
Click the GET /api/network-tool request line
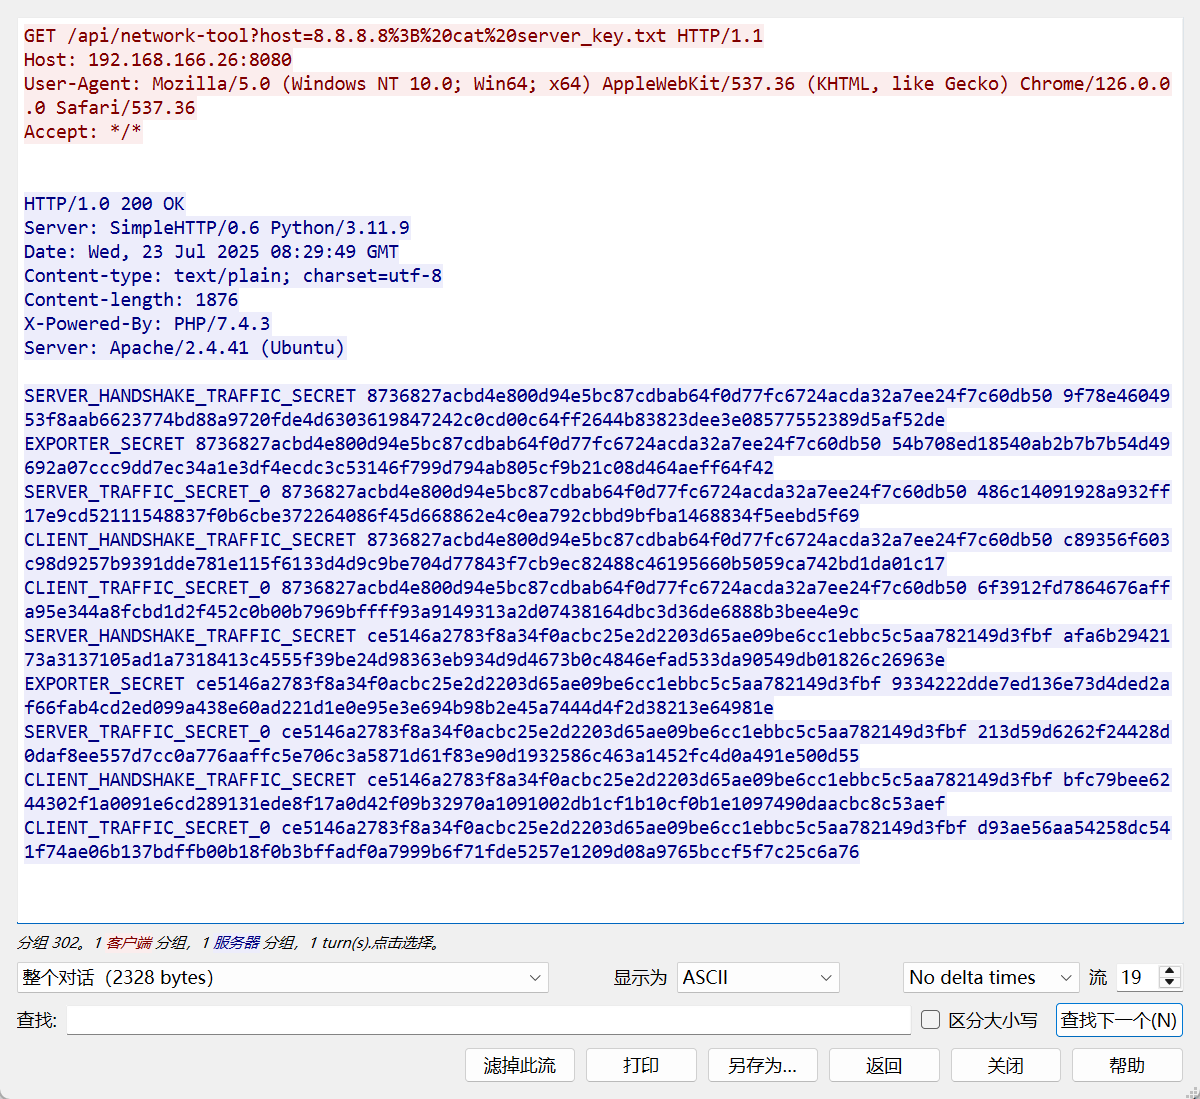click(393, 36)
